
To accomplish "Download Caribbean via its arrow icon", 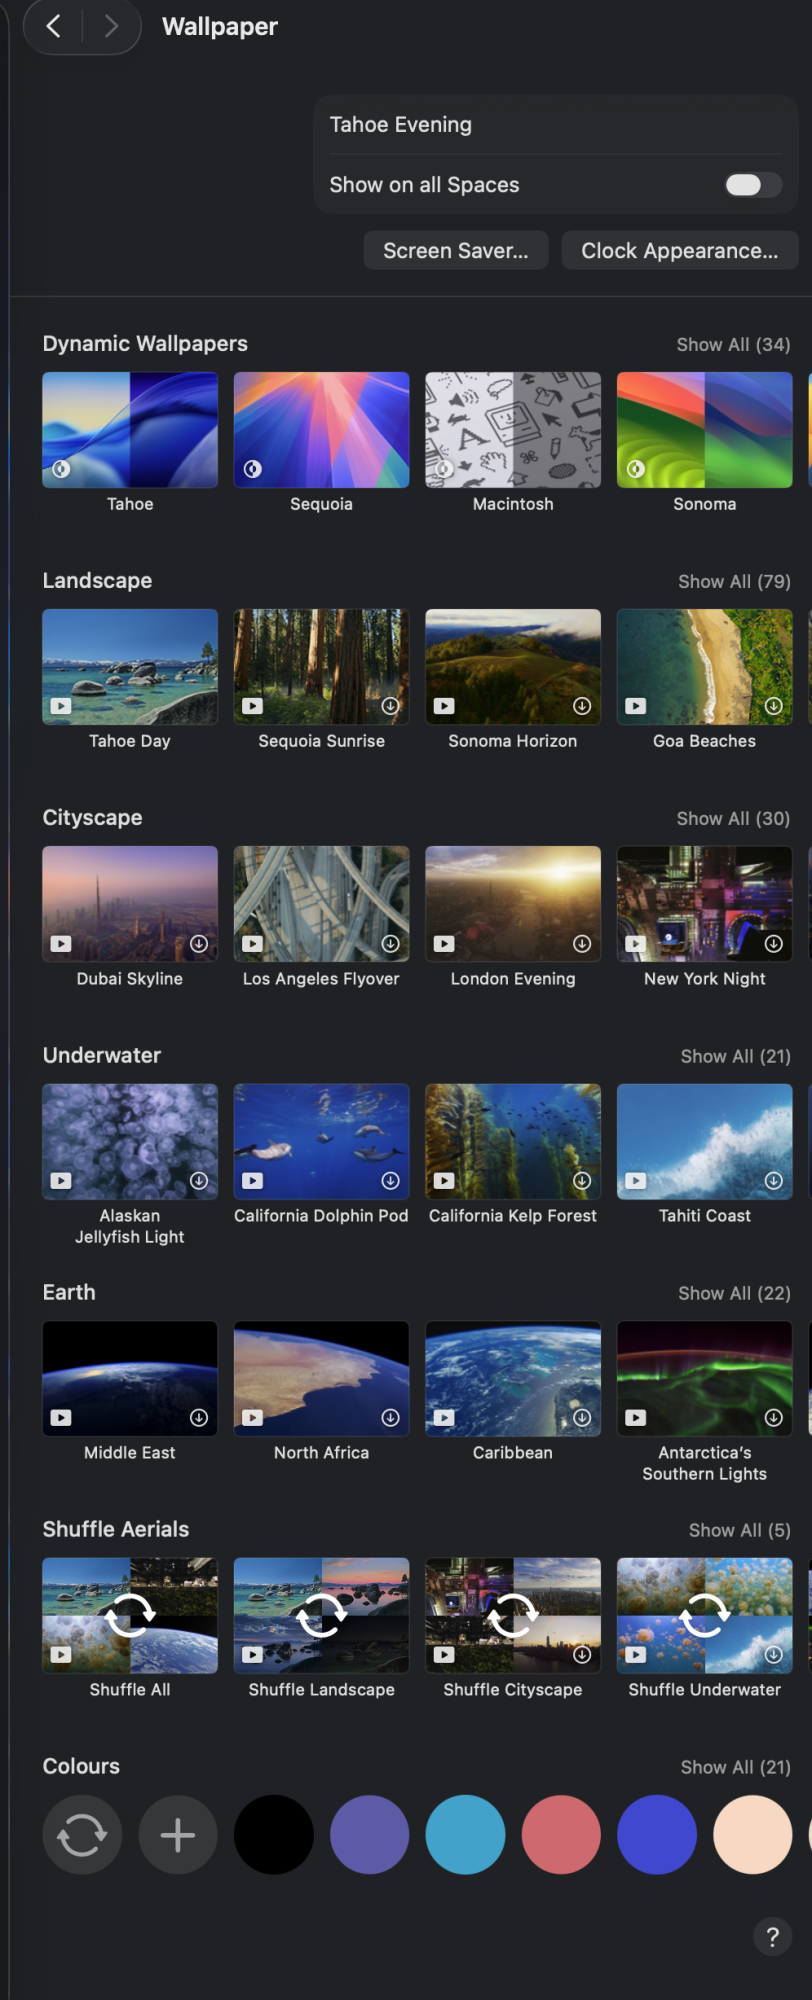I will [582, 1418].
